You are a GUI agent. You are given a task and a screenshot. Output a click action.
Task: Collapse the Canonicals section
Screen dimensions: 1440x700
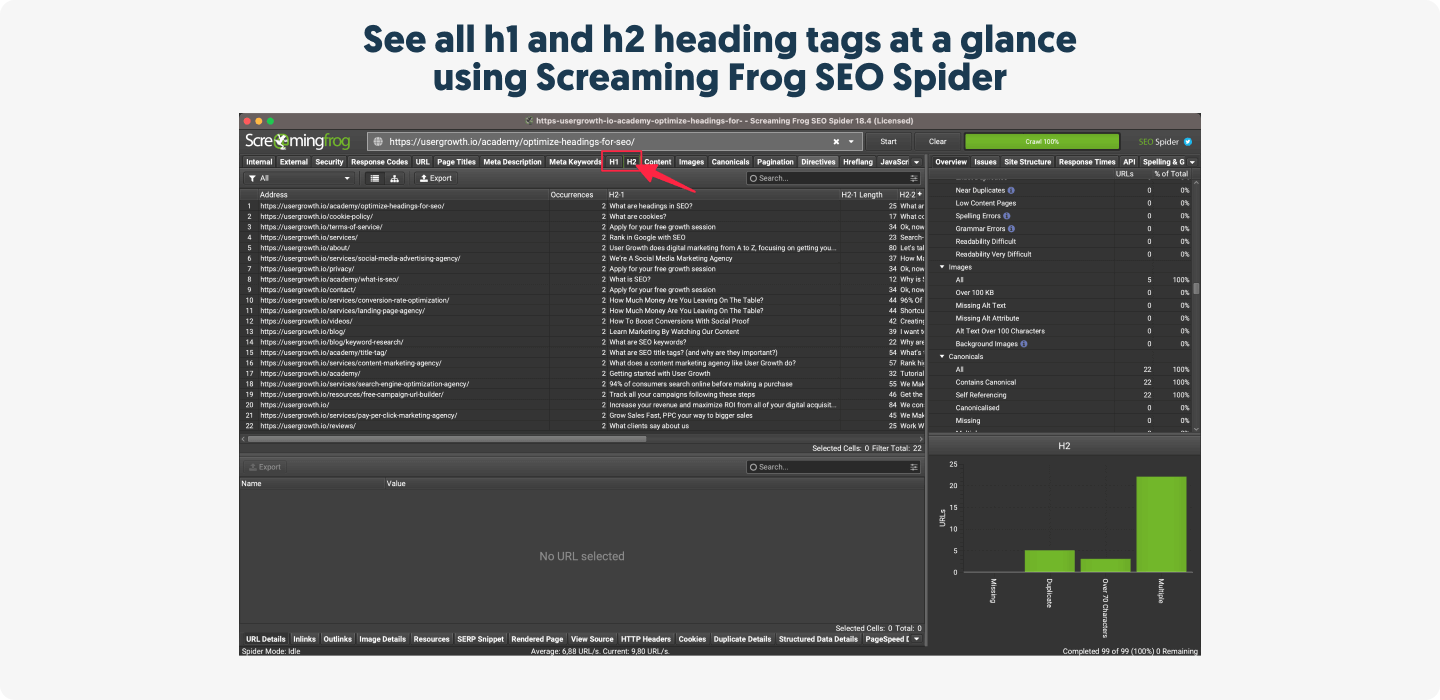pyautogui.click(x=942, y=357)
